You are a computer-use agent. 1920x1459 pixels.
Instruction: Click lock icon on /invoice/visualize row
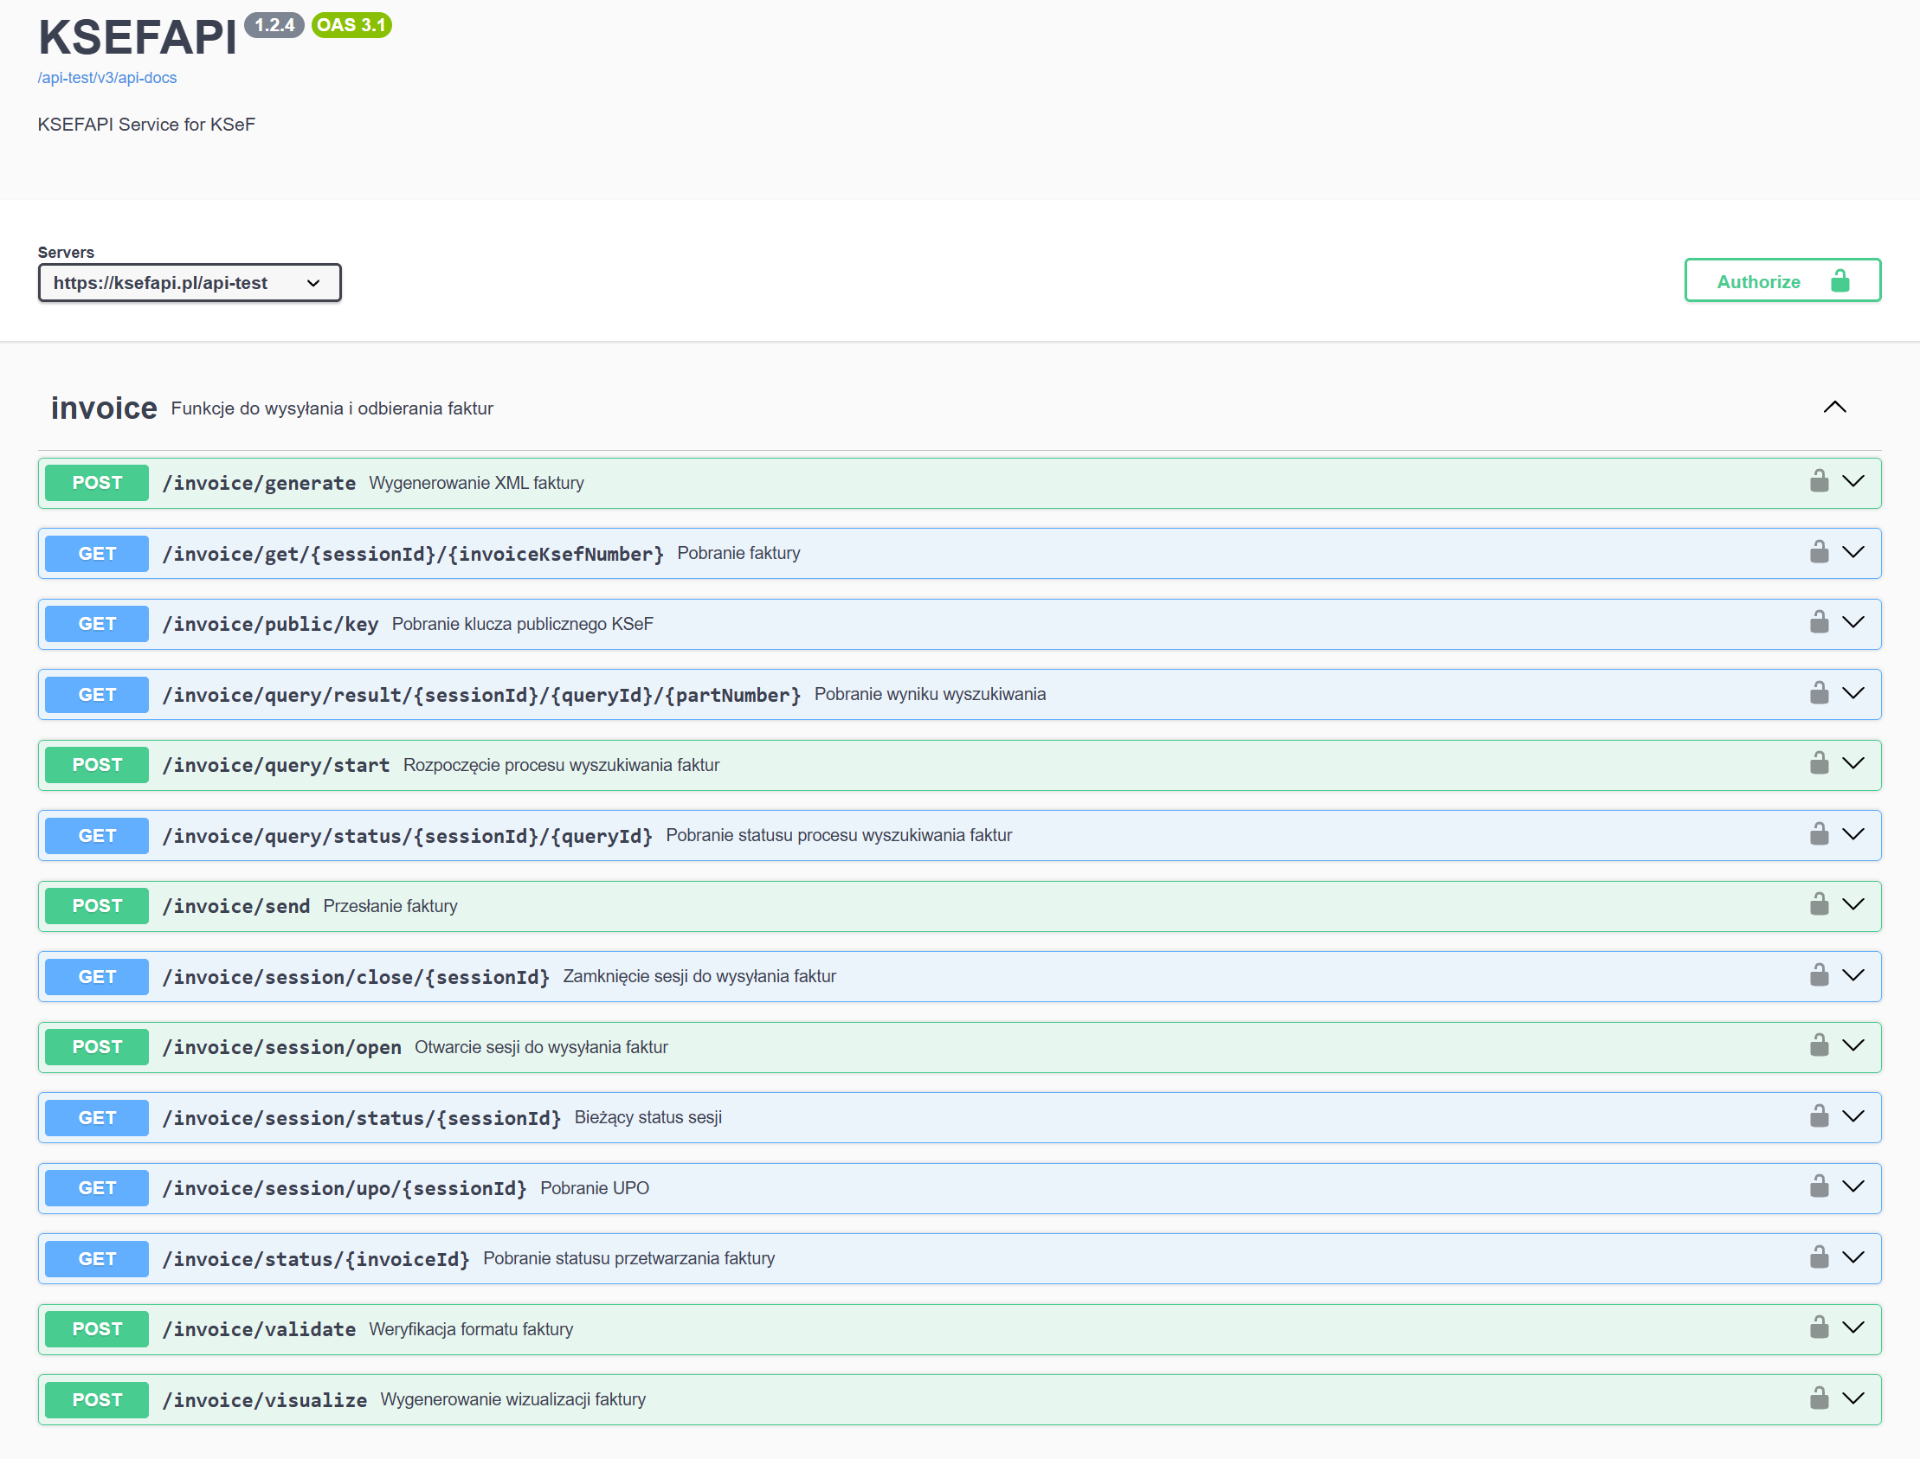(x=1819, y=1399)
